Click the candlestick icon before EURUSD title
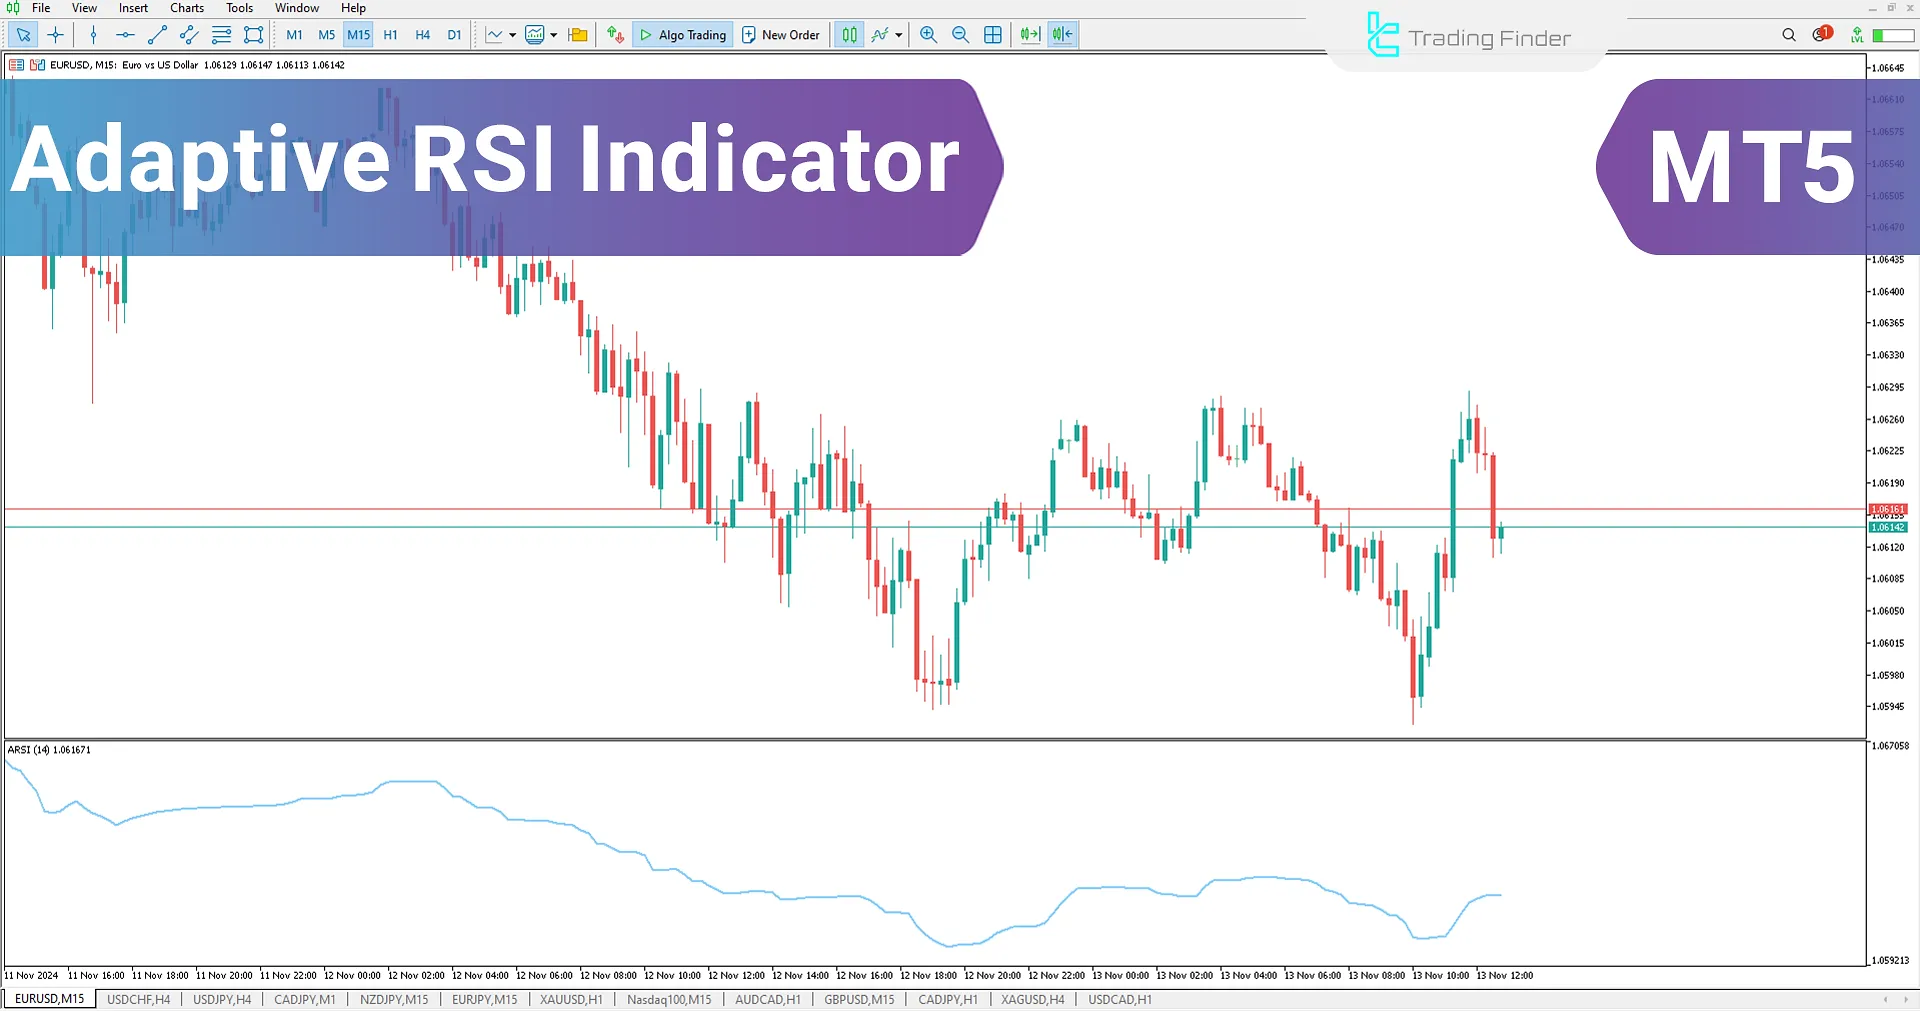1920x1011 pixels. click(38, 65)
